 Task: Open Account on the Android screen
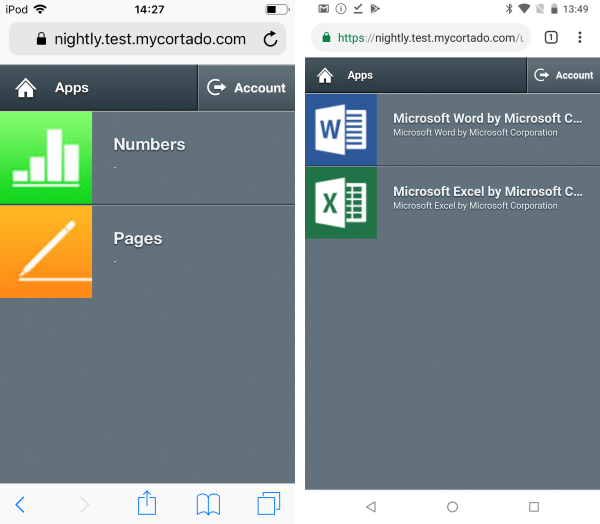click(x=564, y=75)
